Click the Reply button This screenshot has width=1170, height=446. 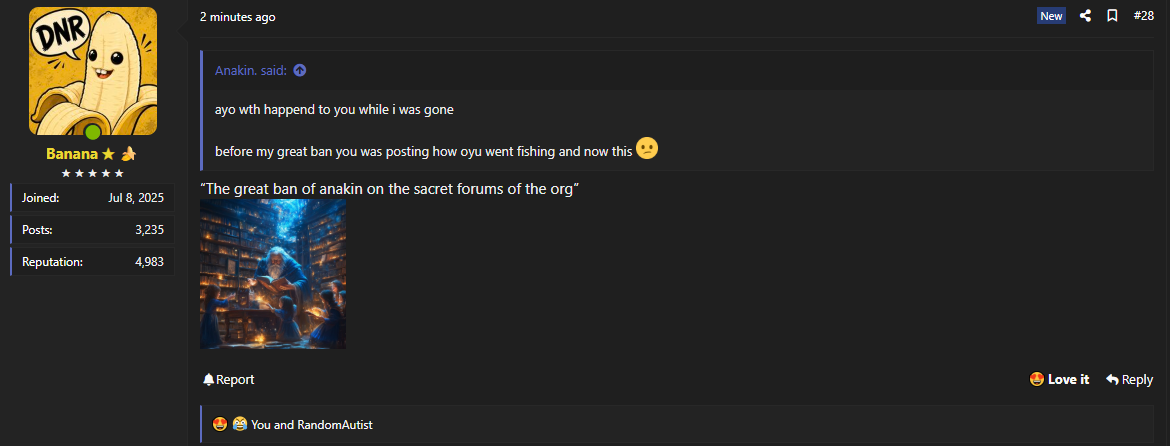point(1129,380)
